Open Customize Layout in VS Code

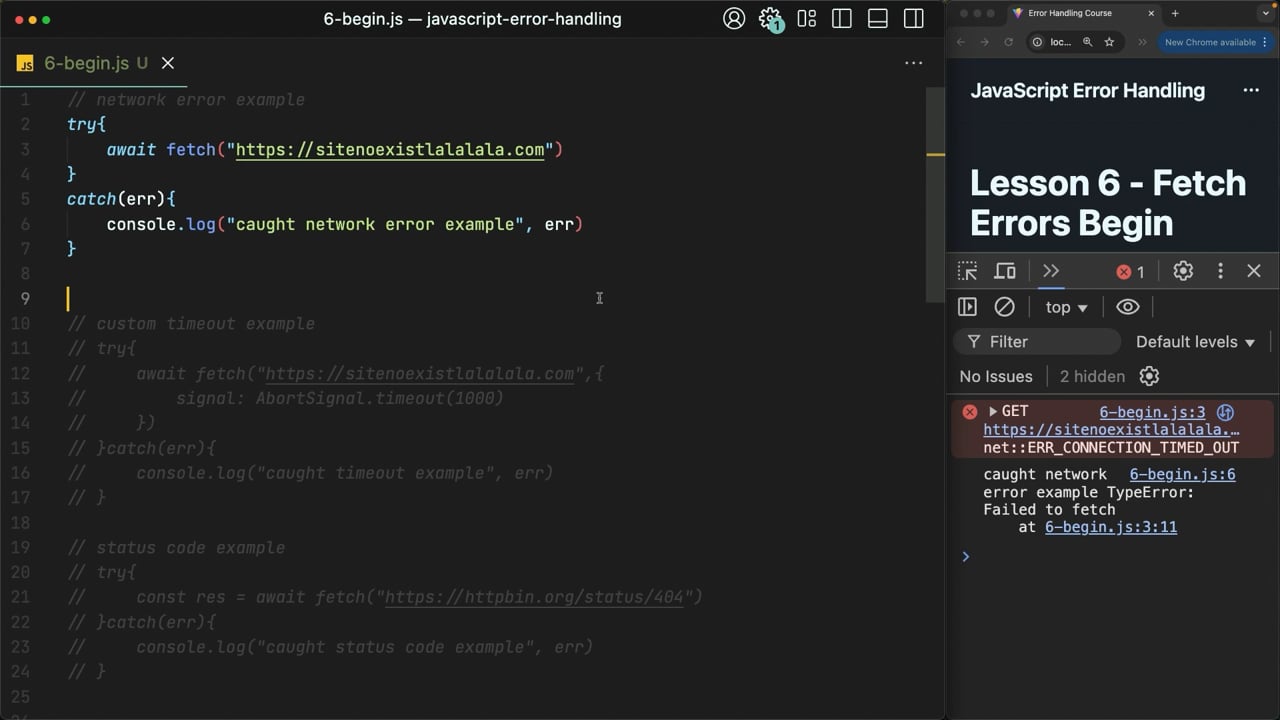tap(806, 19)
